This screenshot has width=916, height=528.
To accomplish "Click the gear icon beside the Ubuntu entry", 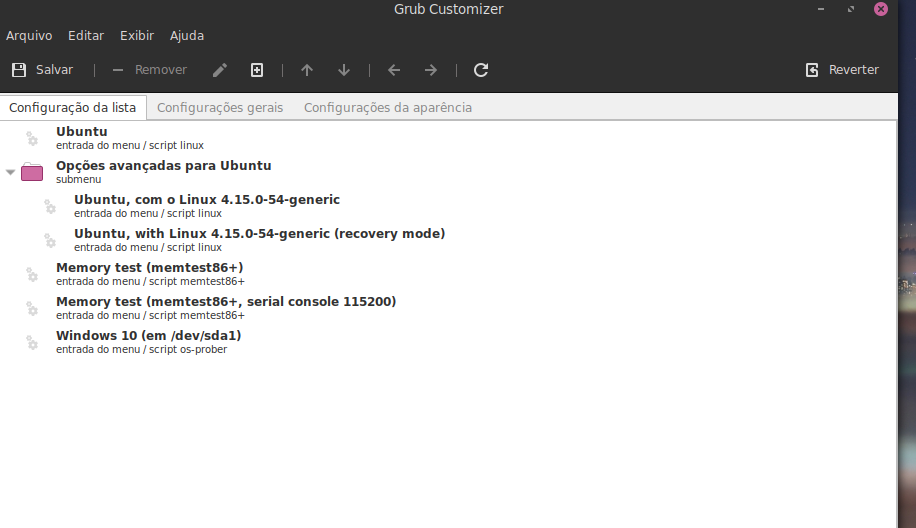I will click(x=32, y=138).
